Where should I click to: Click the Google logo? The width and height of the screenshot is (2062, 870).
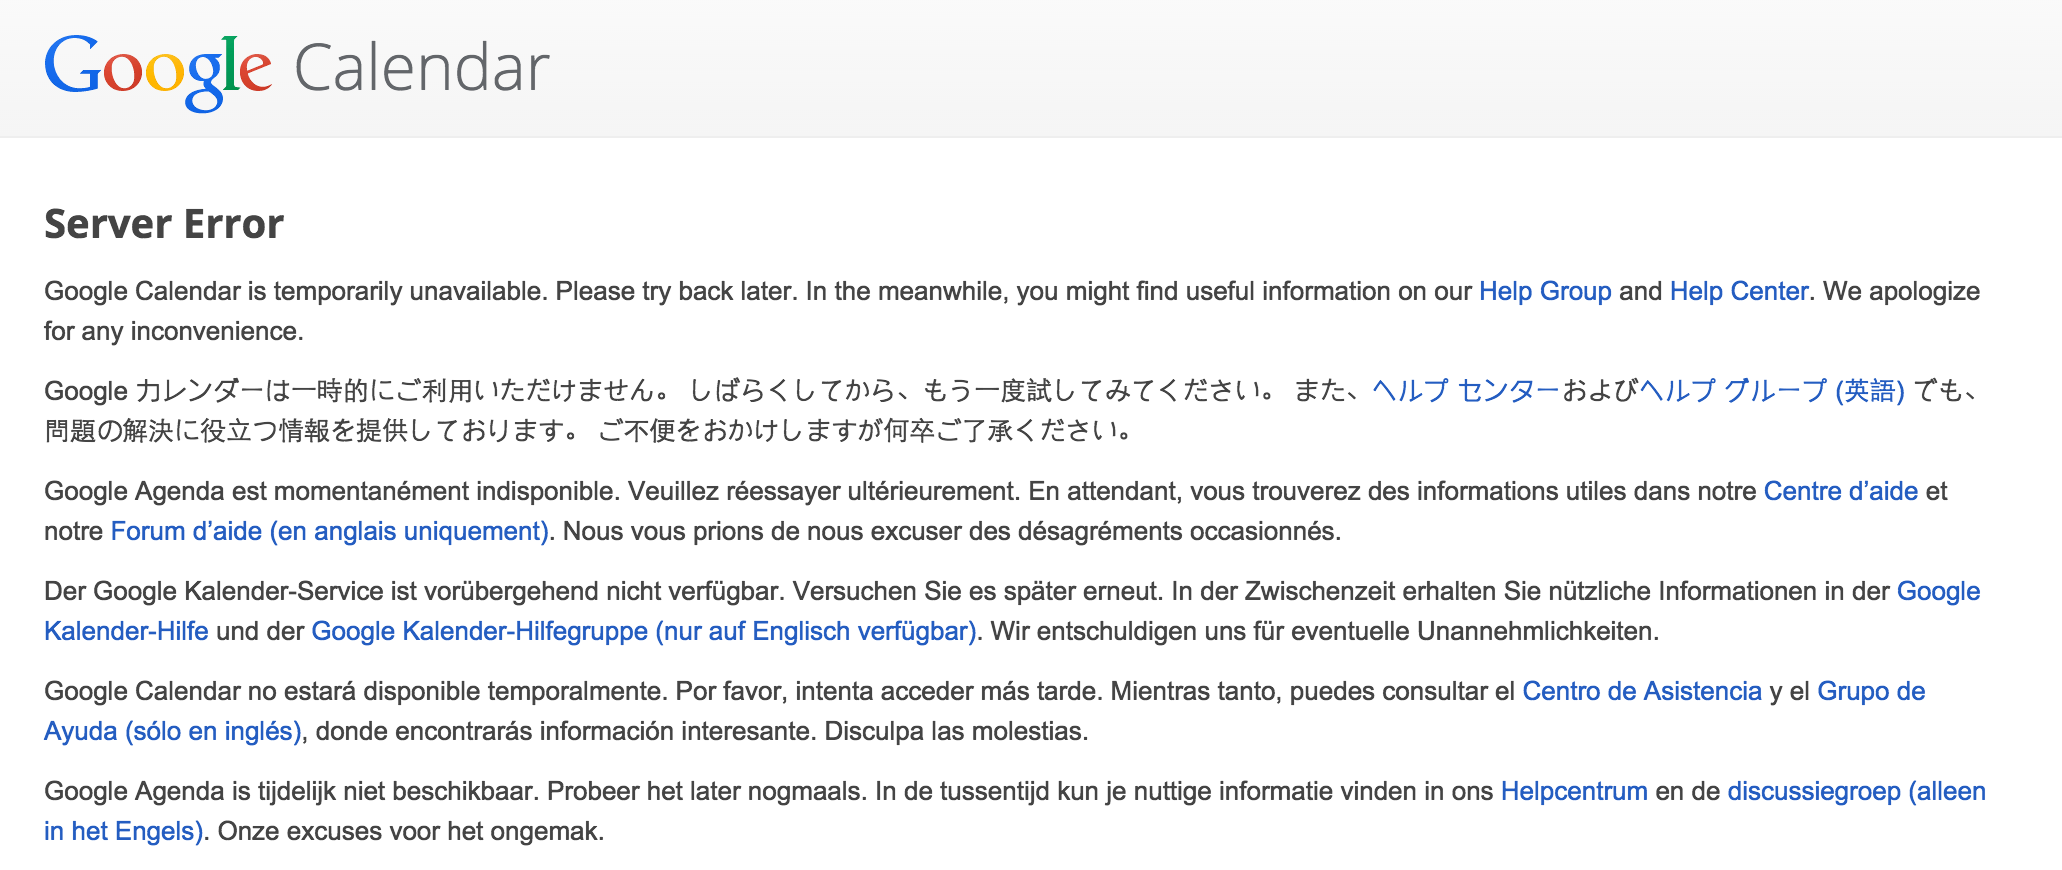pos(158,70)
